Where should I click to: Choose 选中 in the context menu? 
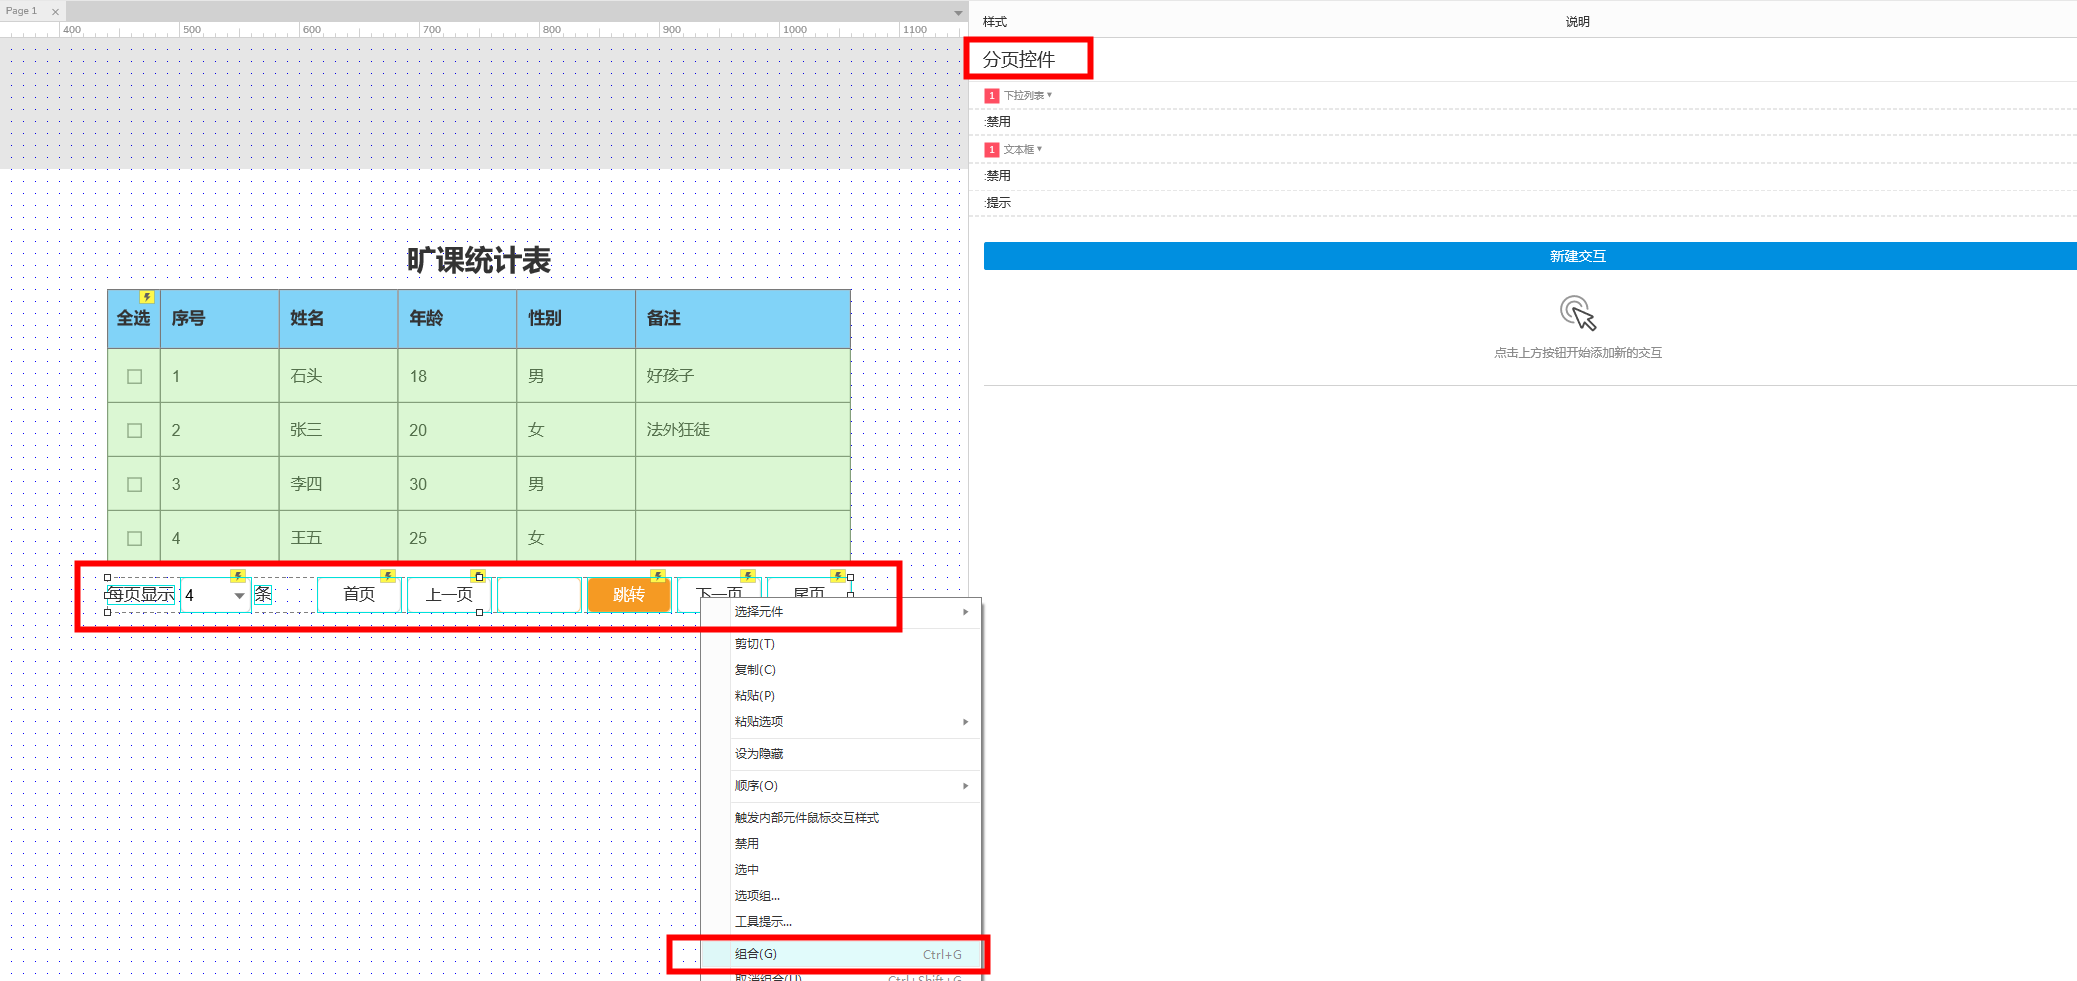tap(841, 870)
